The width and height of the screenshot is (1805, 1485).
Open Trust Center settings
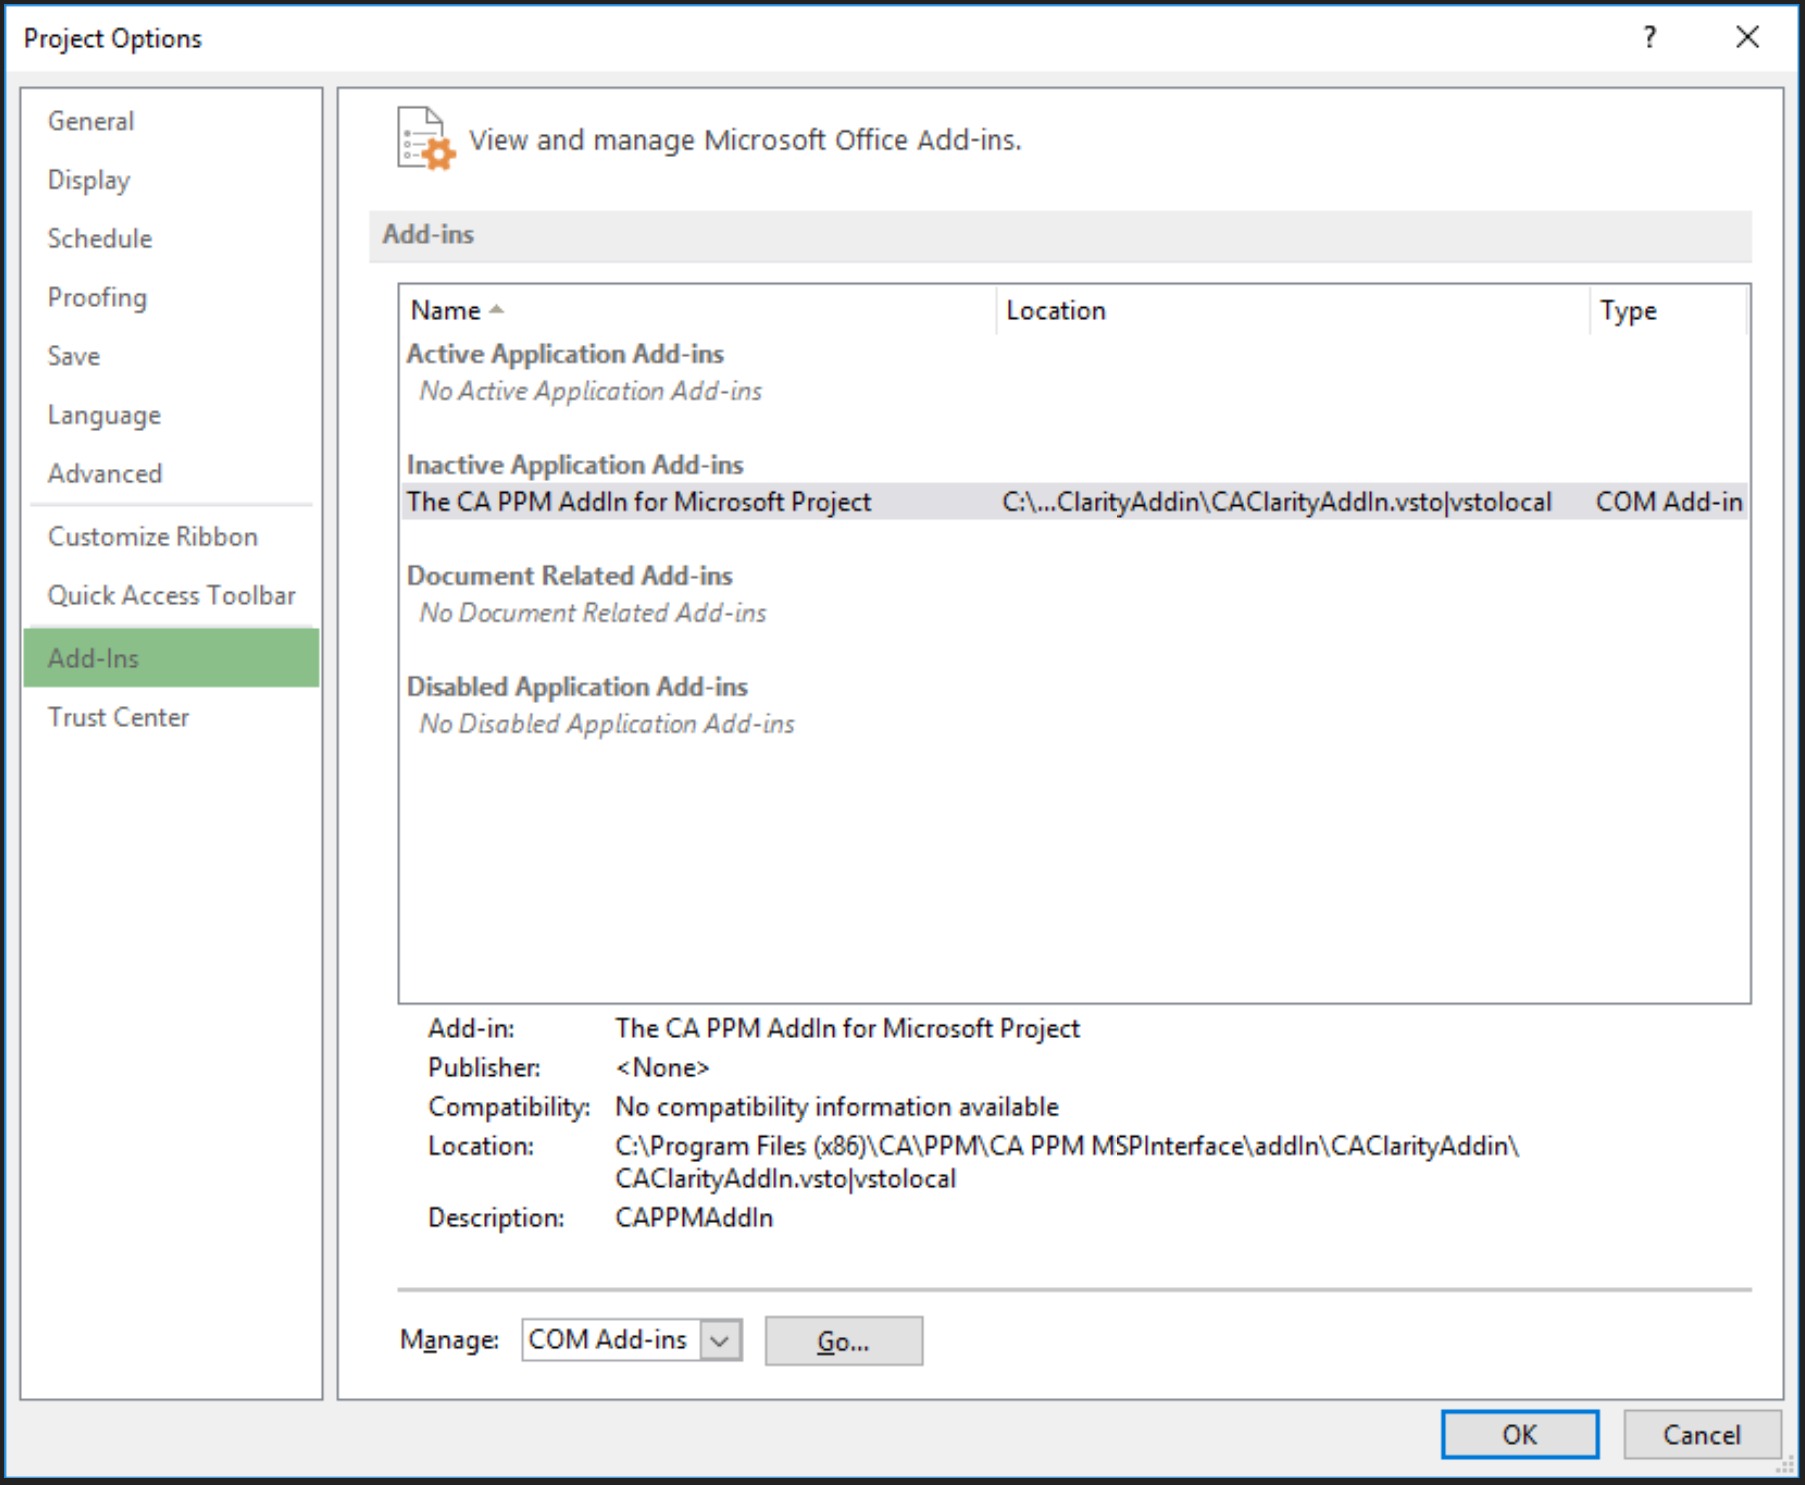click(x=118, y=717)
